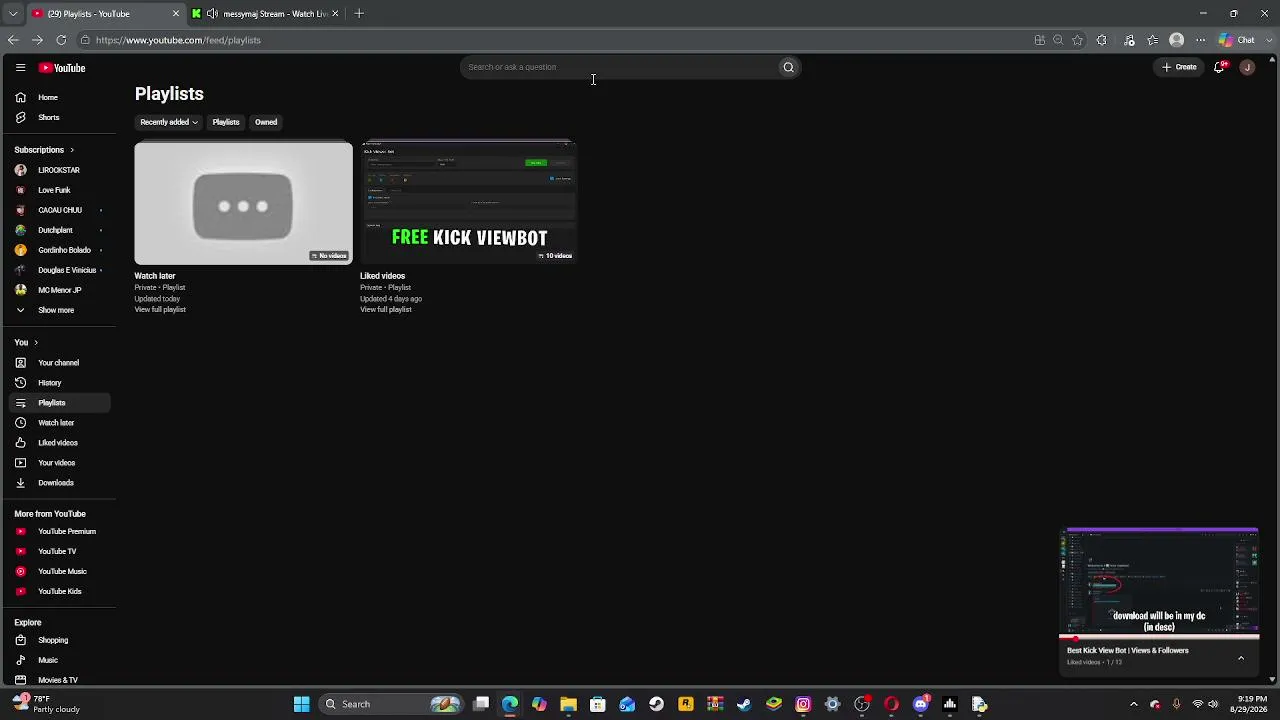Click the browser address bar URL
This screenshot has height=720, width=1280.
[178, 40]
